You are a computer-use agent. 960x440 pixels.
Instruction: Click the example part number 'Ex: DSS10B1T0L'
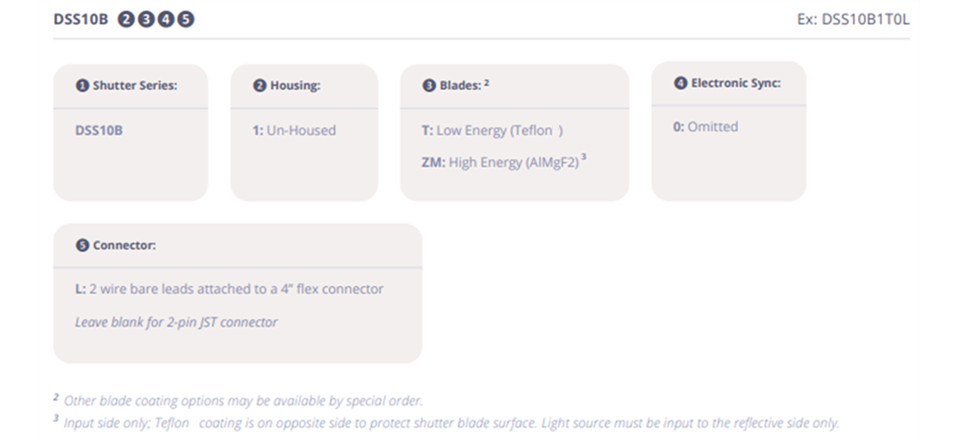[865, 19]
